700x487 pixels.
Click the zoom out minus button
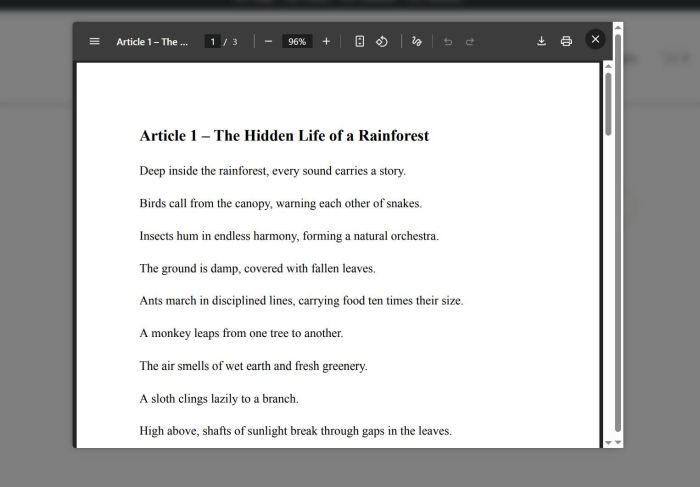coord(268,41)
